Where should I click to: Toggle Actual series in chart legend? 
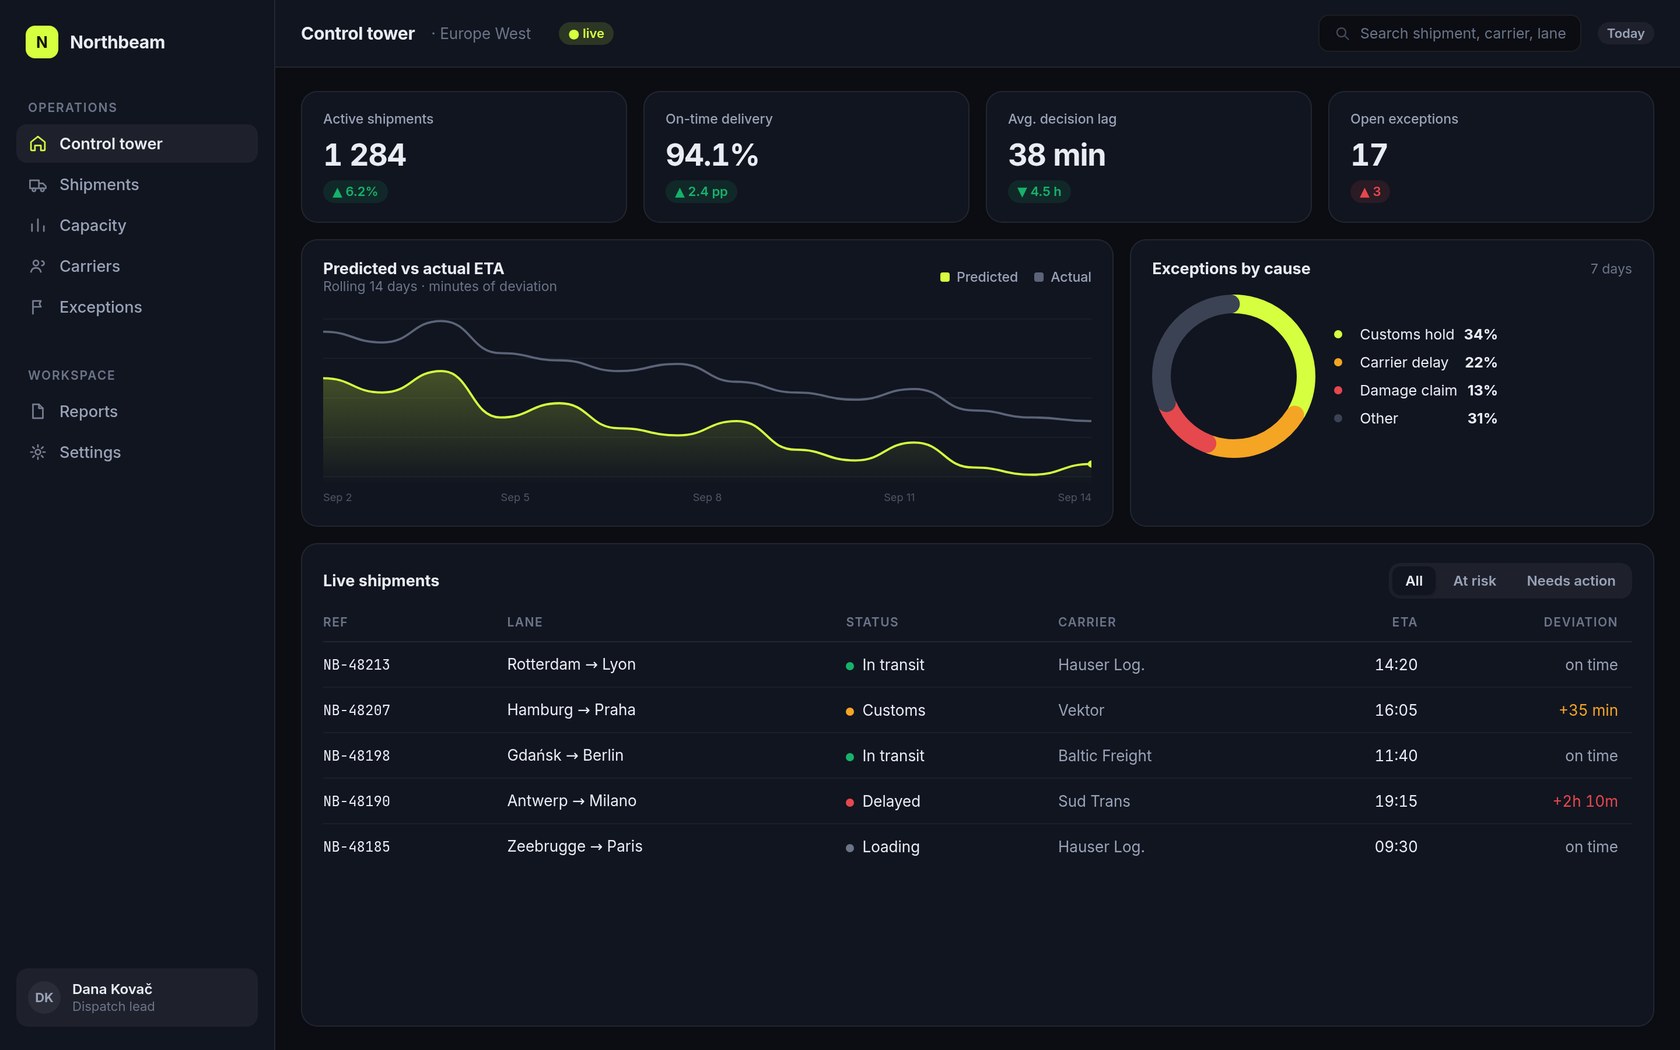coord(1062,277)
